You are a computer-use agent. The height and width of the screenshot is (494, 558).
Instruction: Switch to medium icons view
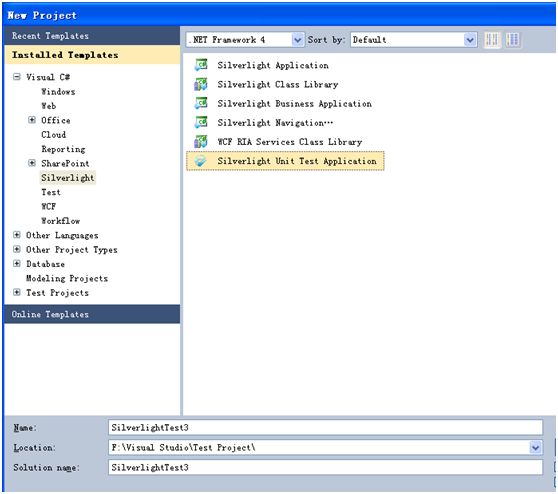click(x=512, y=40)
